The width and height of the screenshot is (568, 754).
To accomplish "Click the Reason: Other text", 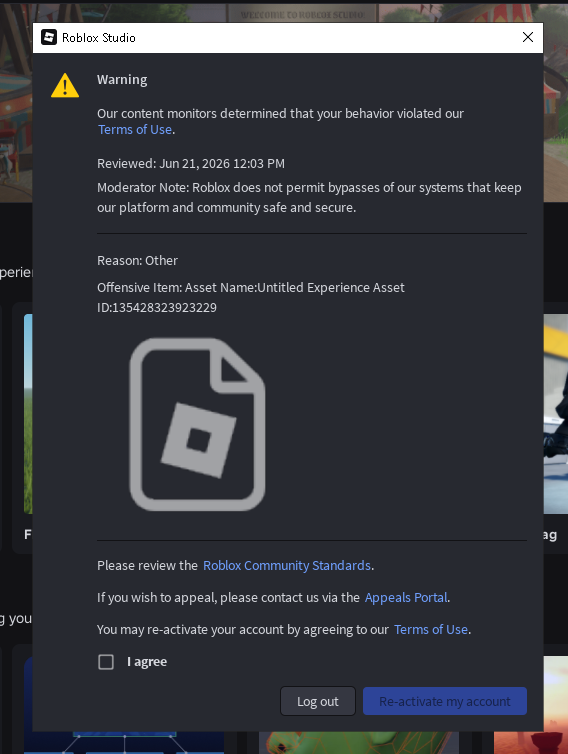I will tap(138, 261).
